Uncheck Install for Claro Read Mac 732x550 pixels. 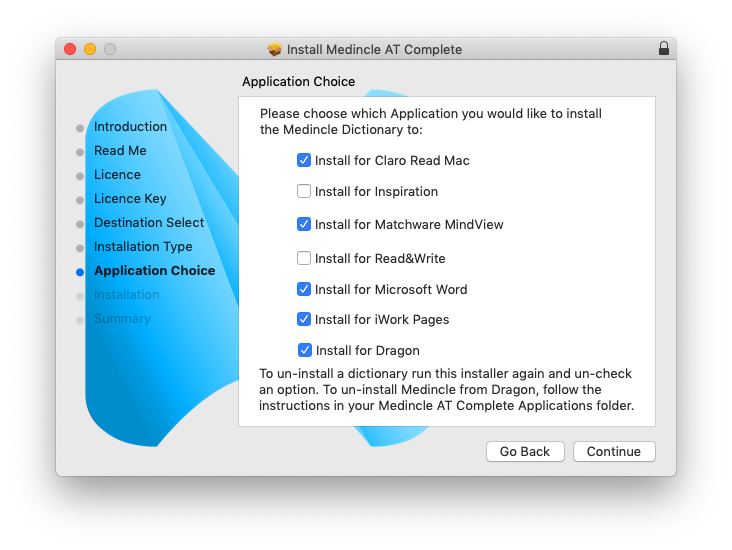tap(304, 160)
